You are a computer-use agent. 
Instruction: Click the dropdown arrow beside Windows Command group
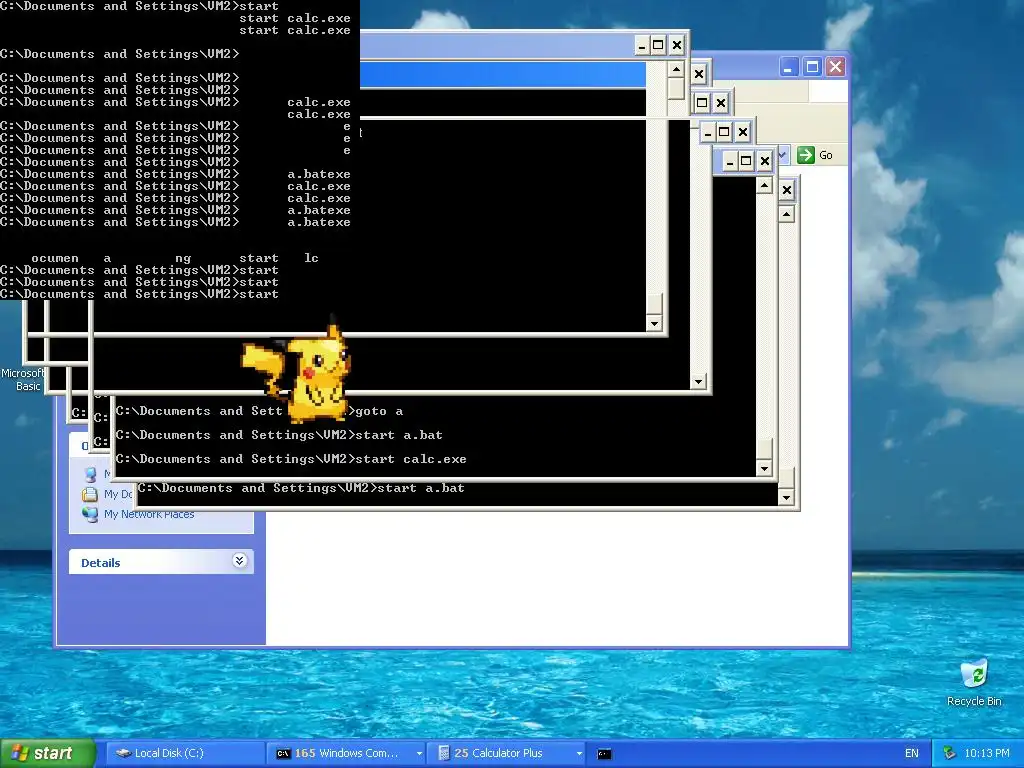419,754
